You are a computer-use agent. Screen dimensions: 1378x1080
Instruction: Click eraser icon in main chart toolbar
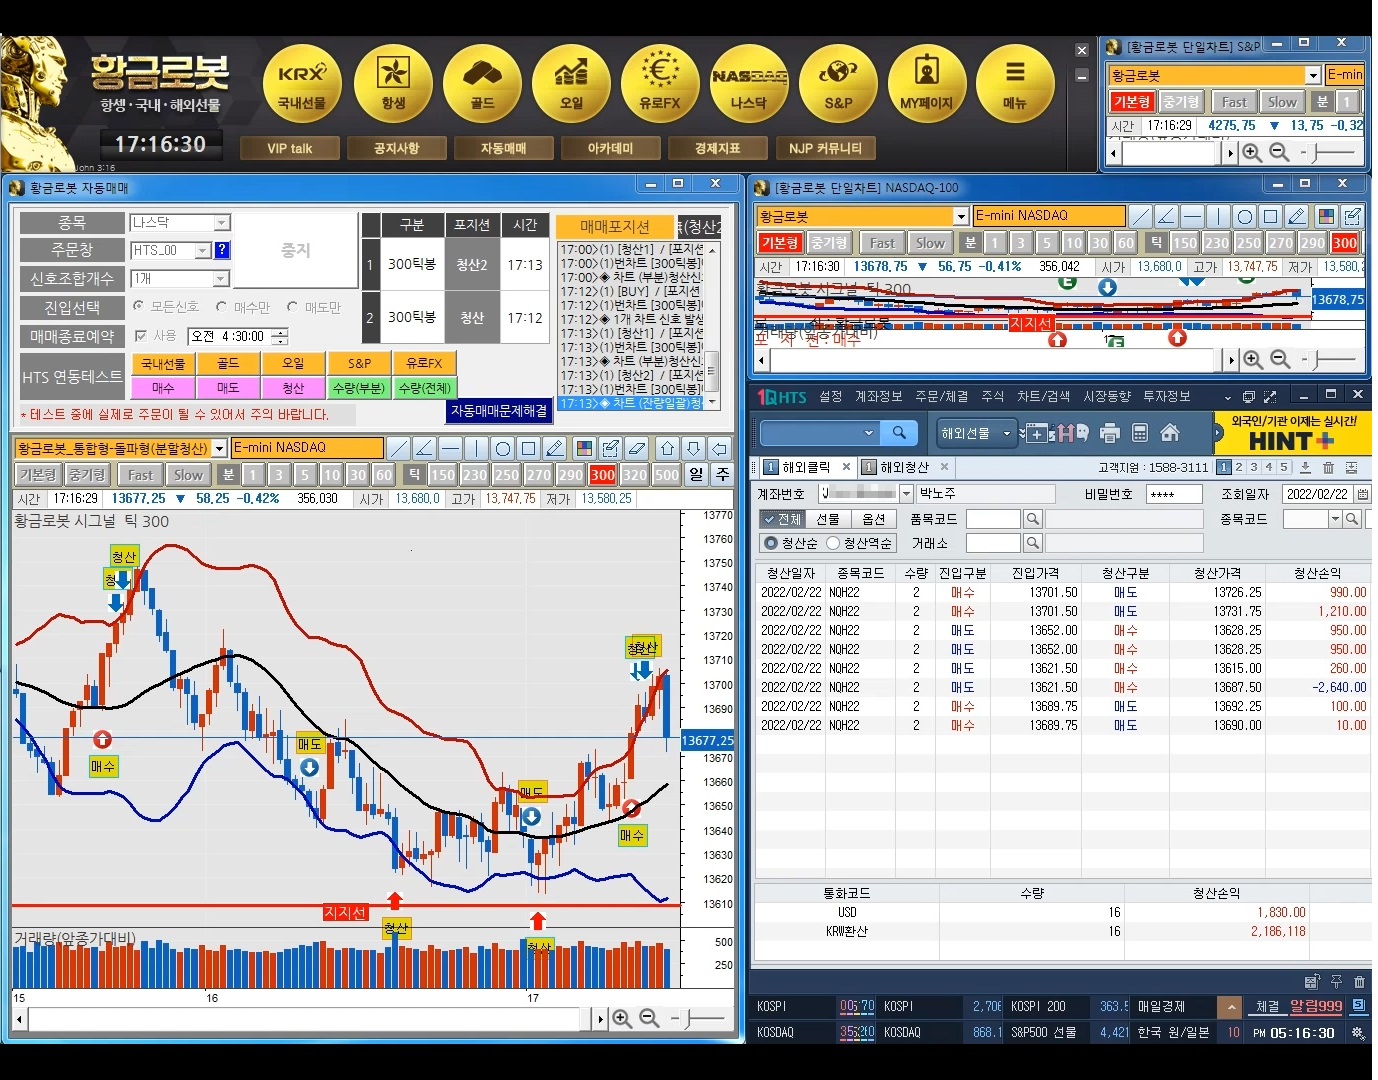coord(637,448)
